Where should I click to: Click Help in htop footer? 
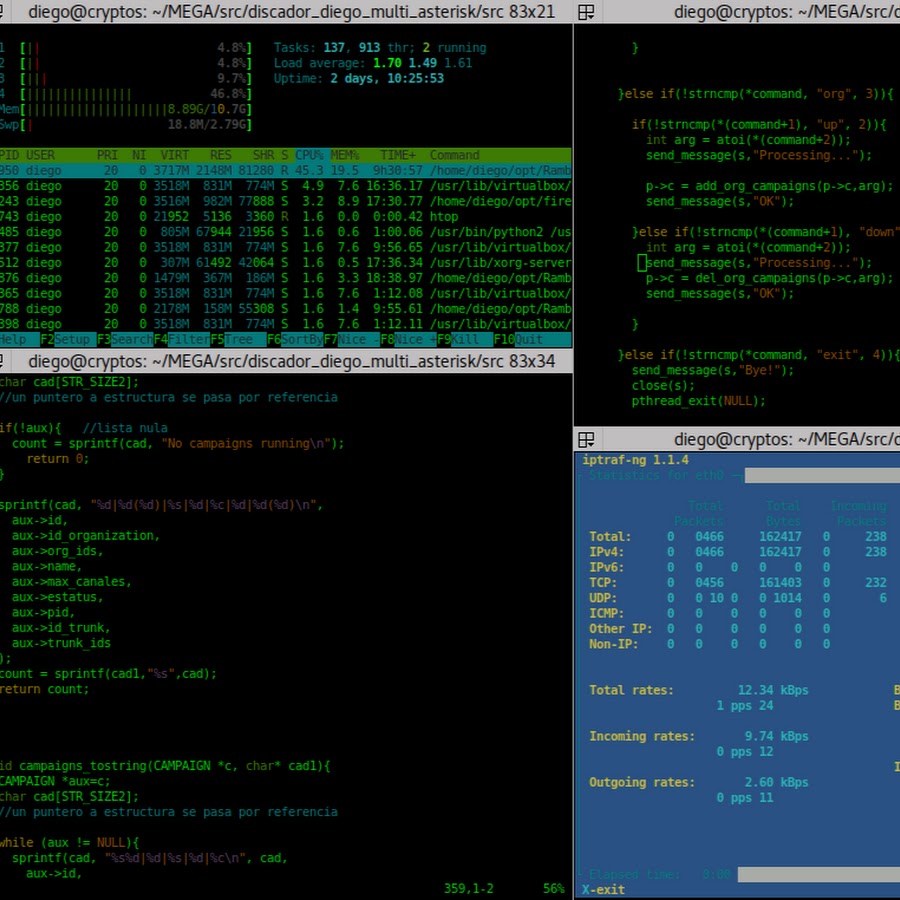[20, 340]
